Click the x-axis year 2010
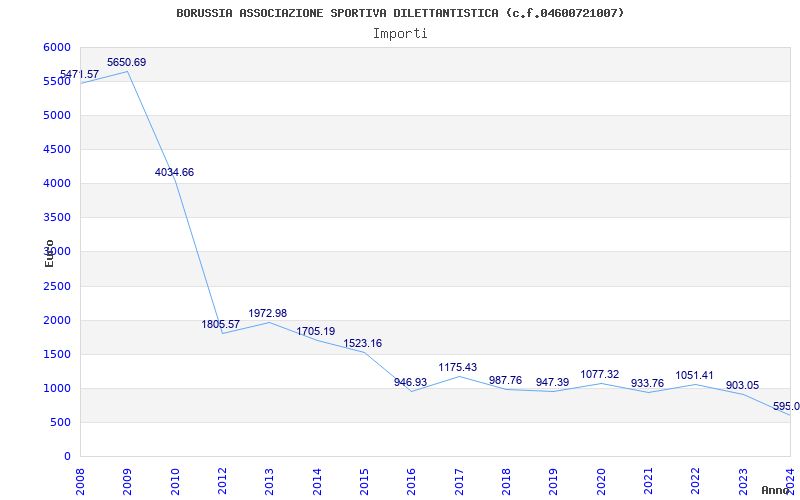Image resolution: width=800 pixels, height=500 pixels. [175, 482]
